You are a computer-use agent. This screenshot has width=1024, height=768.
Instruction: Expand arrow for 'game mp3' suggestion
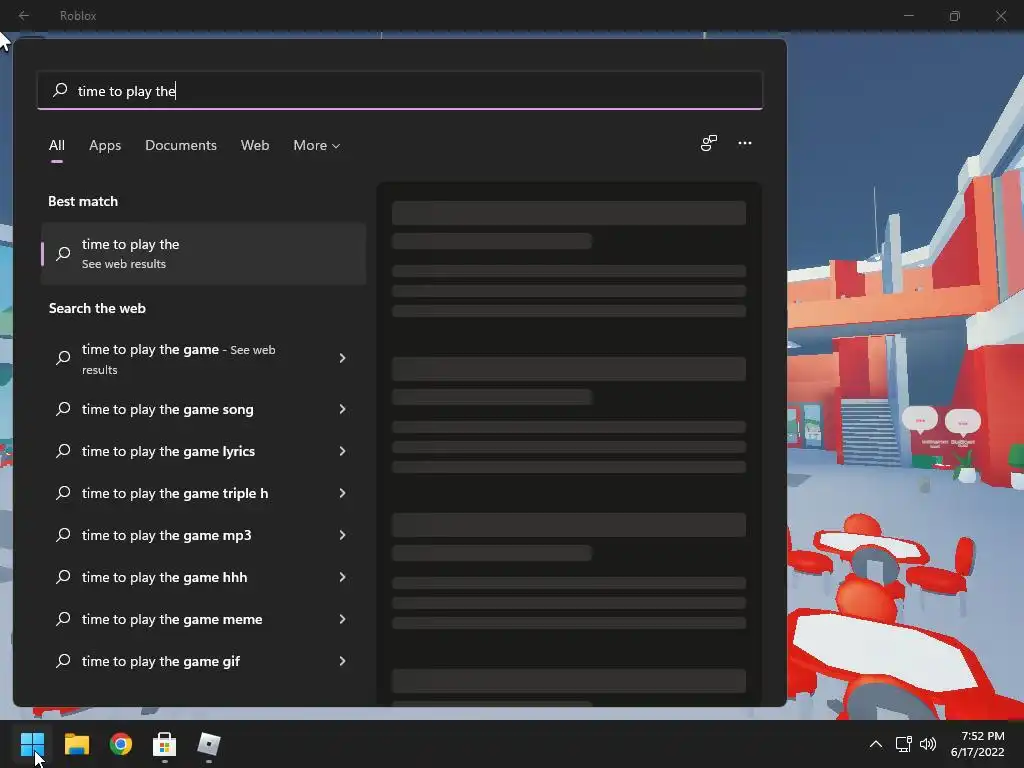point(342,536)
